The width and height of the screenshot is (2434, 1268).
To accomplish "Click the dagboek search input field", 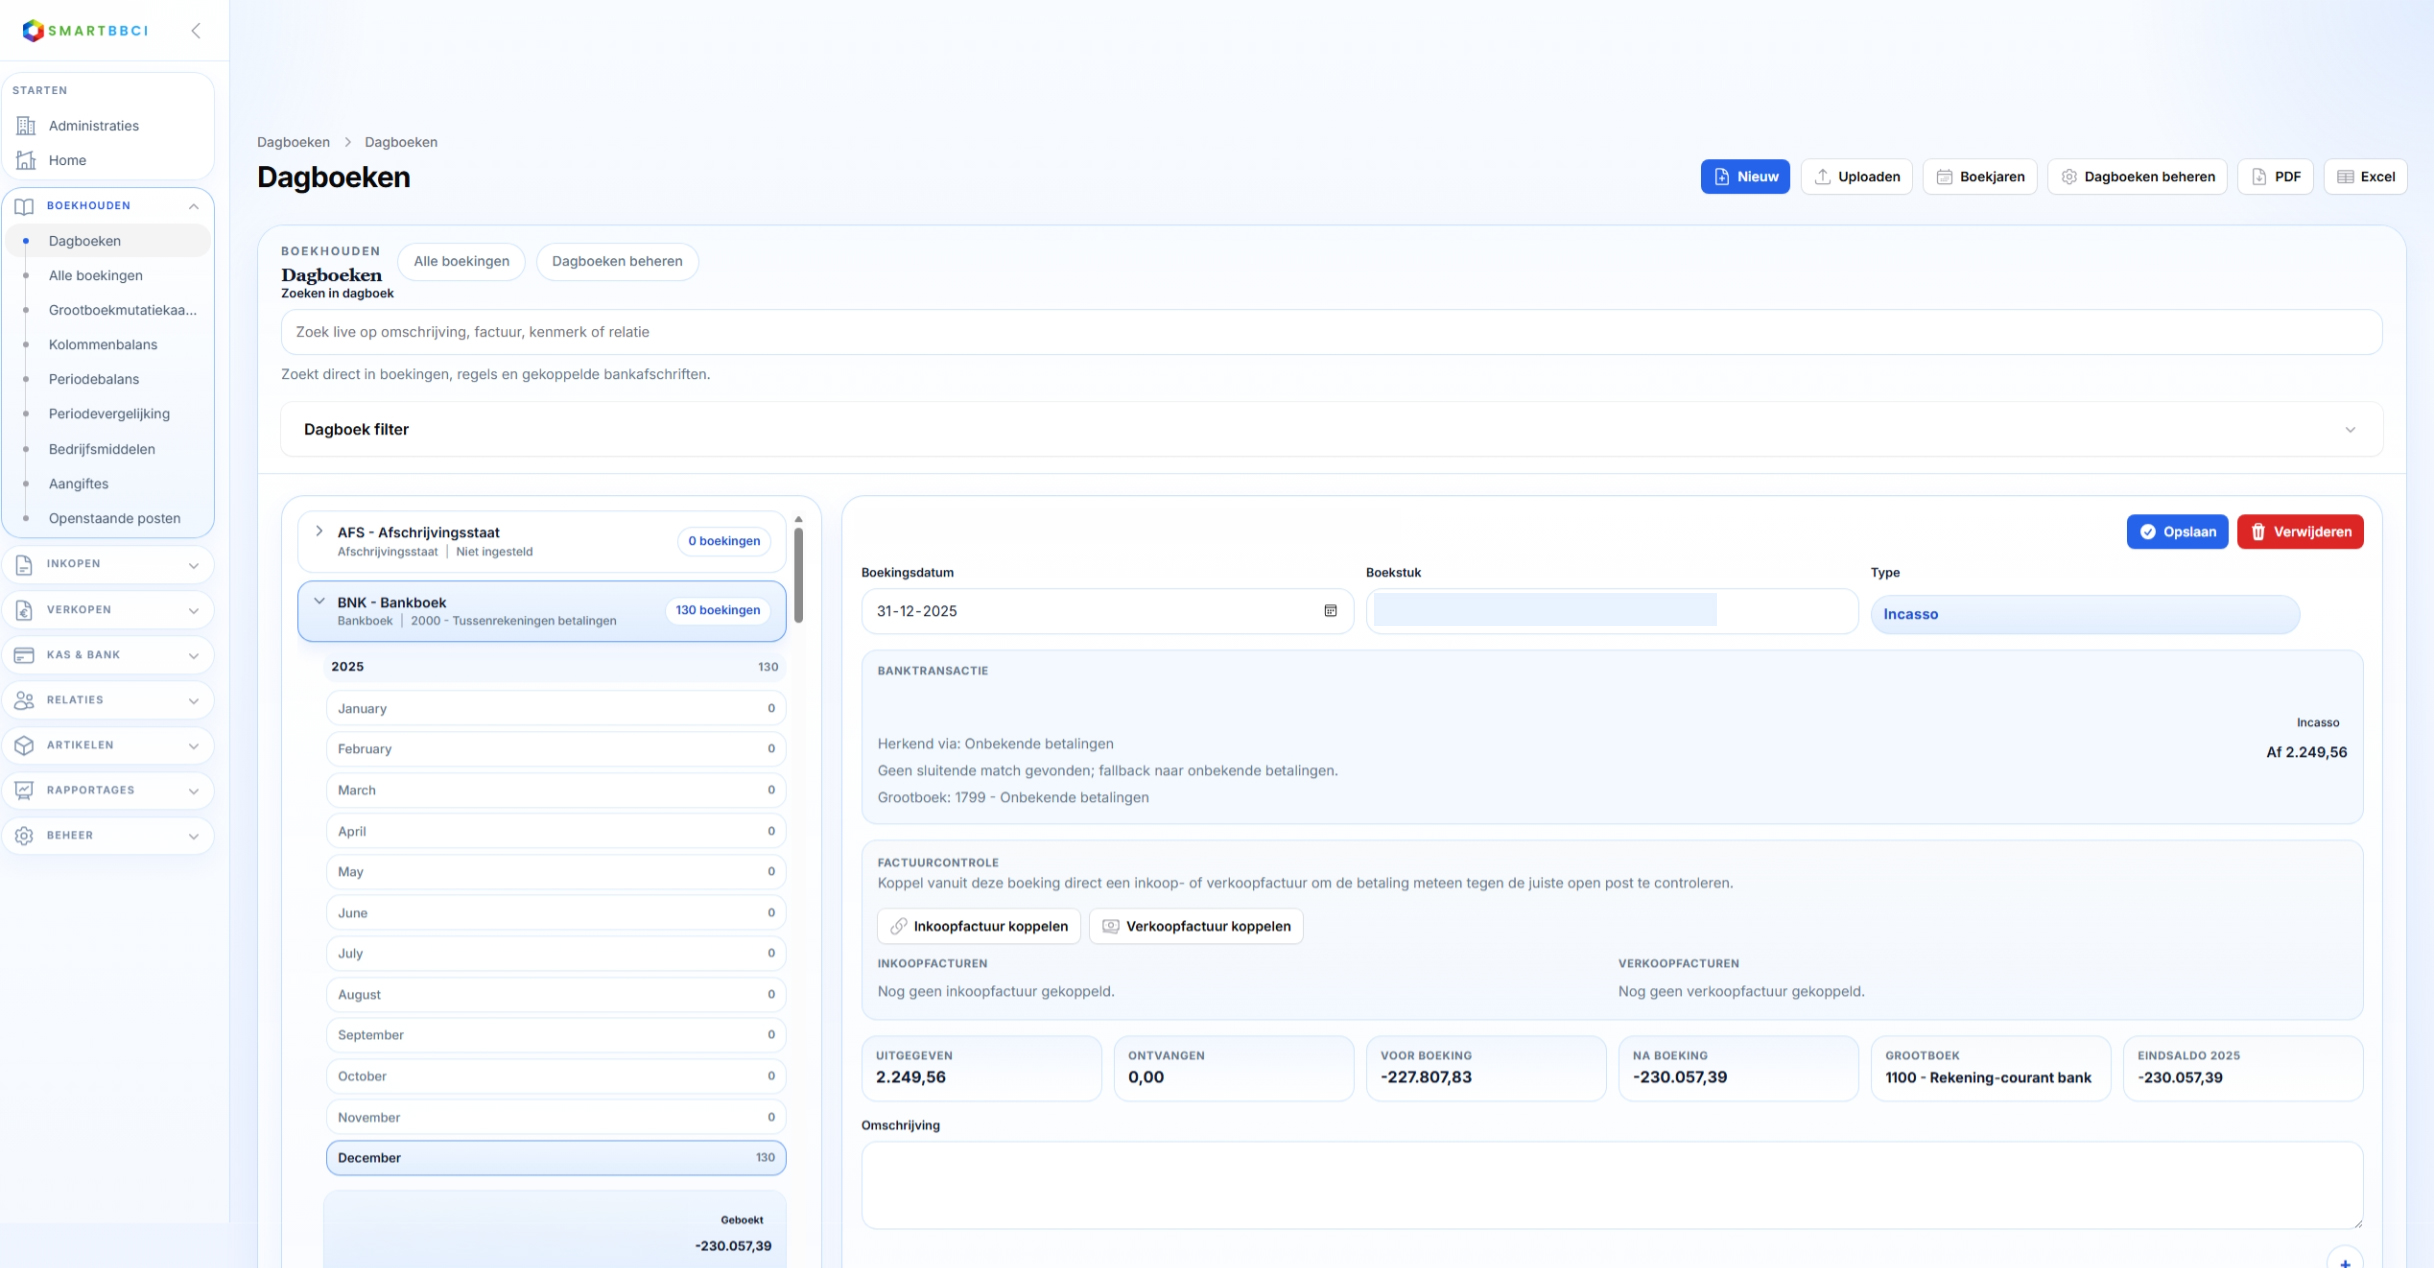I will [1330, 332].
